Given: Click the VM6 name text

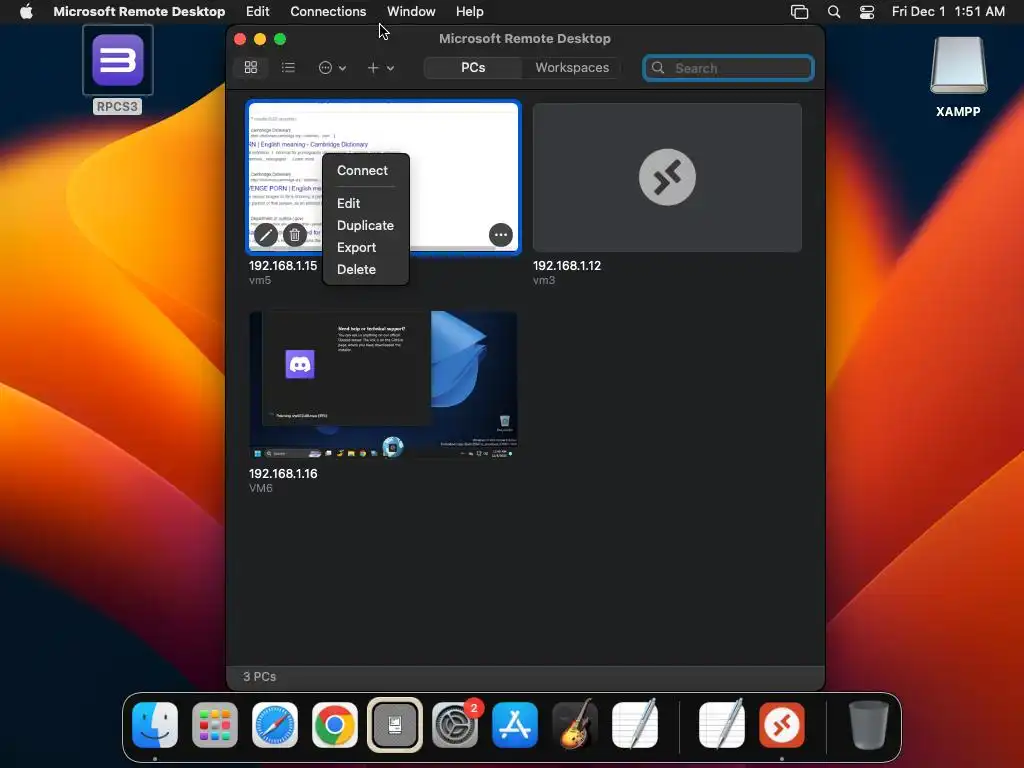Looking at the screenshot, I should click(261, 488).
